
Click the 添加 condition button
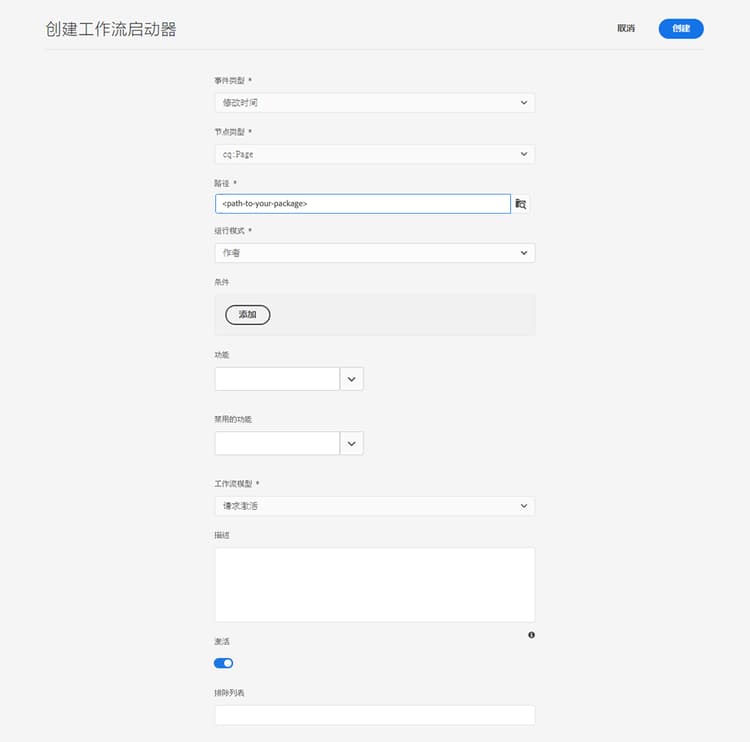pyautogui.click(x=248, y=315)
